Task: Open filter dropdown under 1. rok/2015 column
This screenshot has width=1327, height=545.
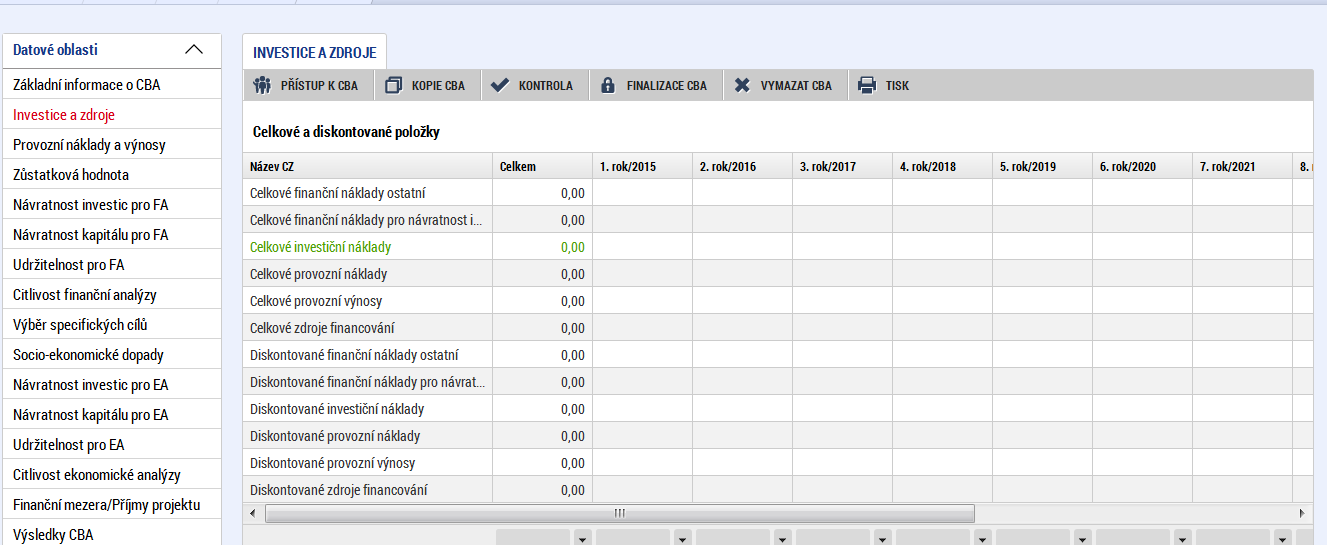Action: (682, 538)
